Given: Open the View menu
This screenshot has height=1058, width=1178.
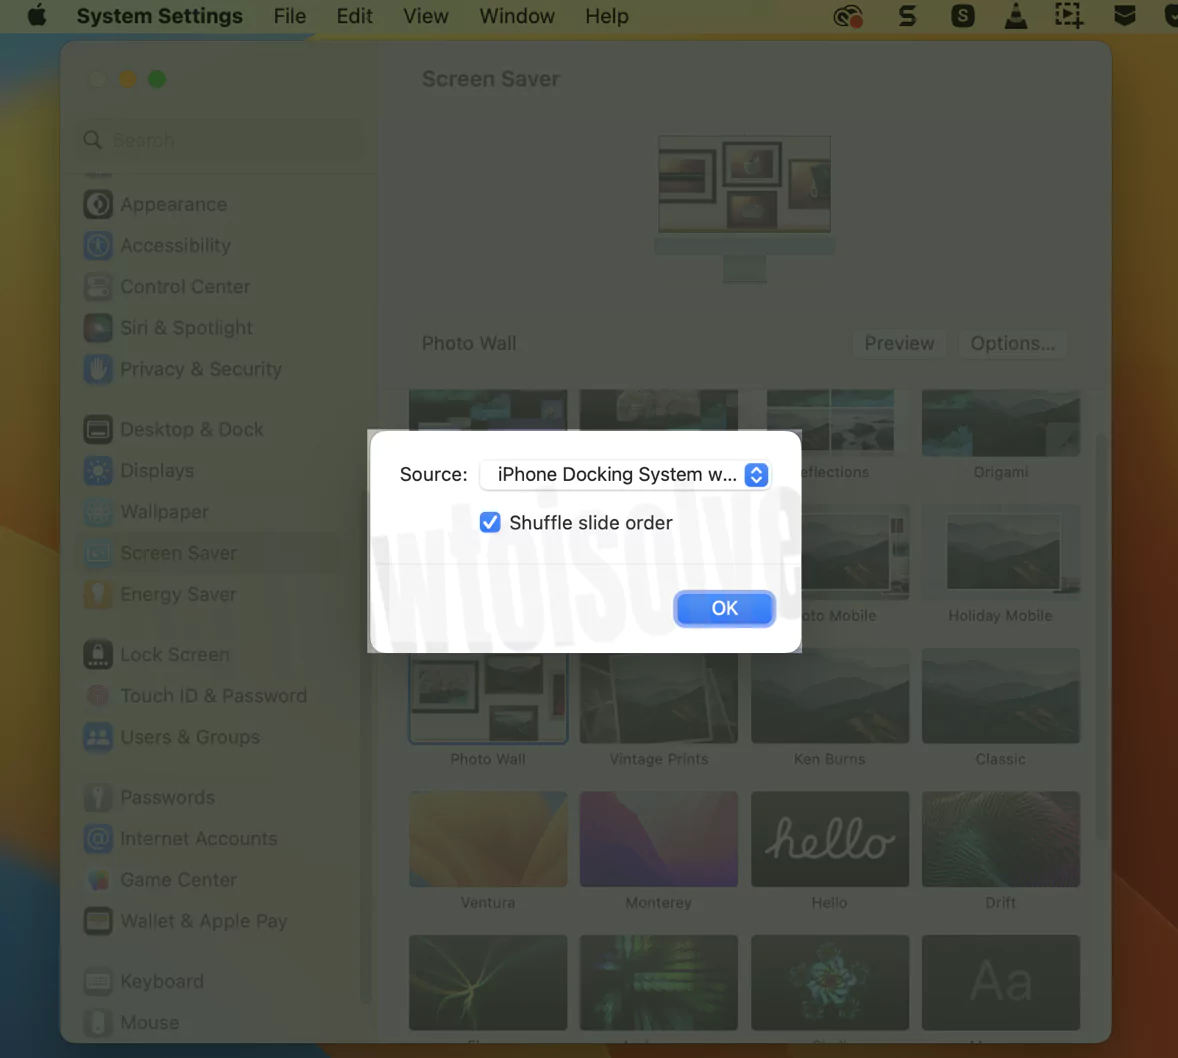Looking at the screenshot, I should 426,16.
